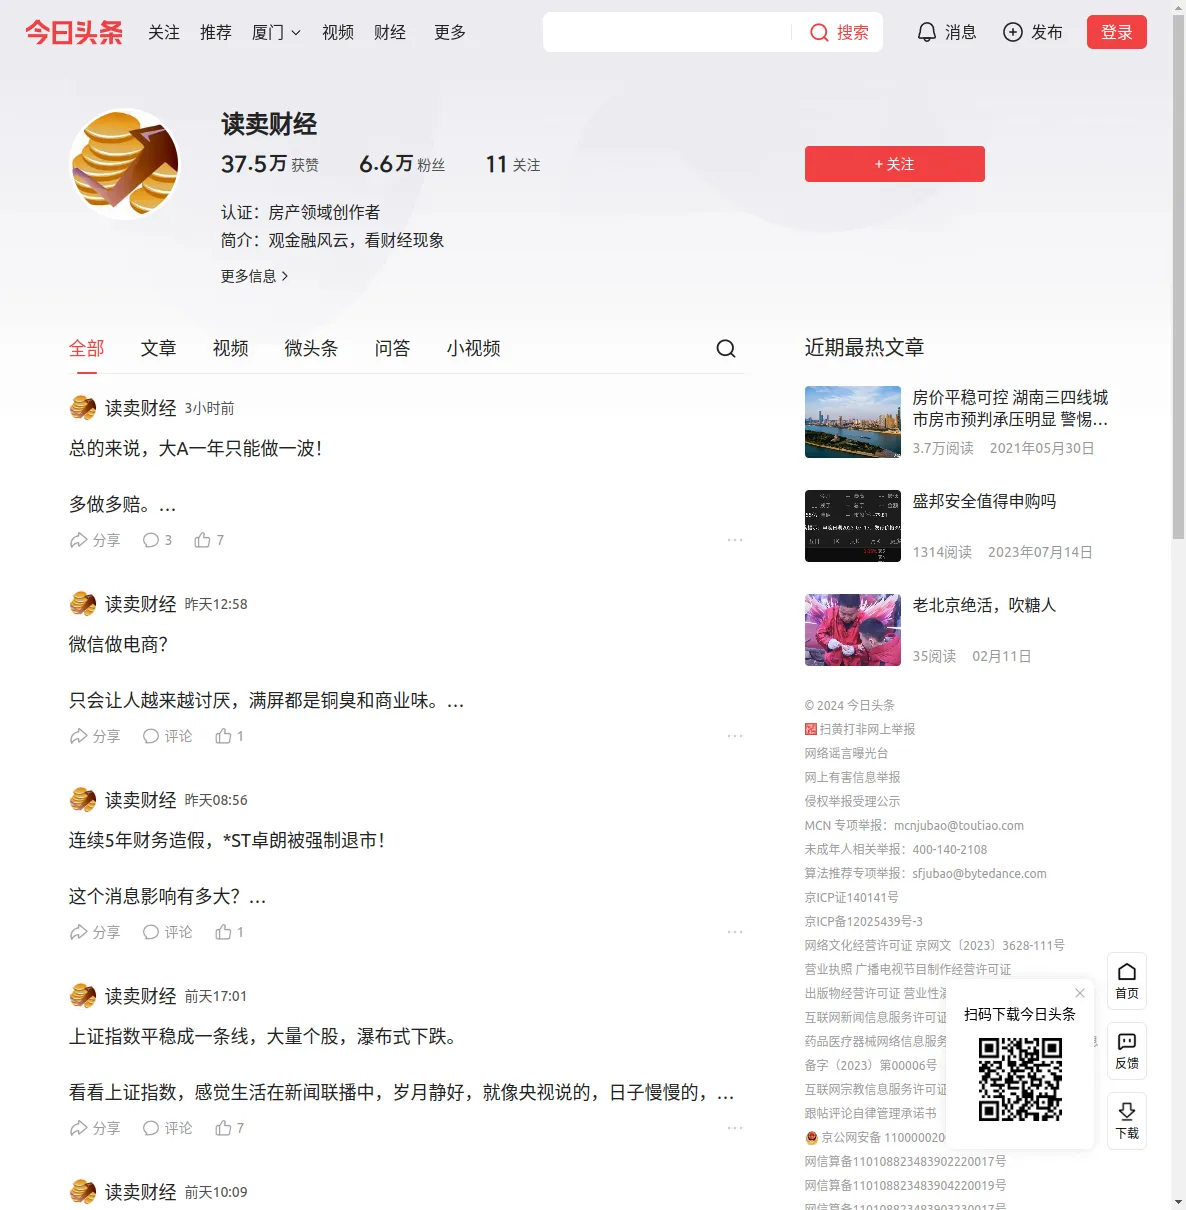The width and height of the screenshot is (1186, 1210).
Task: Open the 11 关注 following list
Action: click(x=513, y=164)
